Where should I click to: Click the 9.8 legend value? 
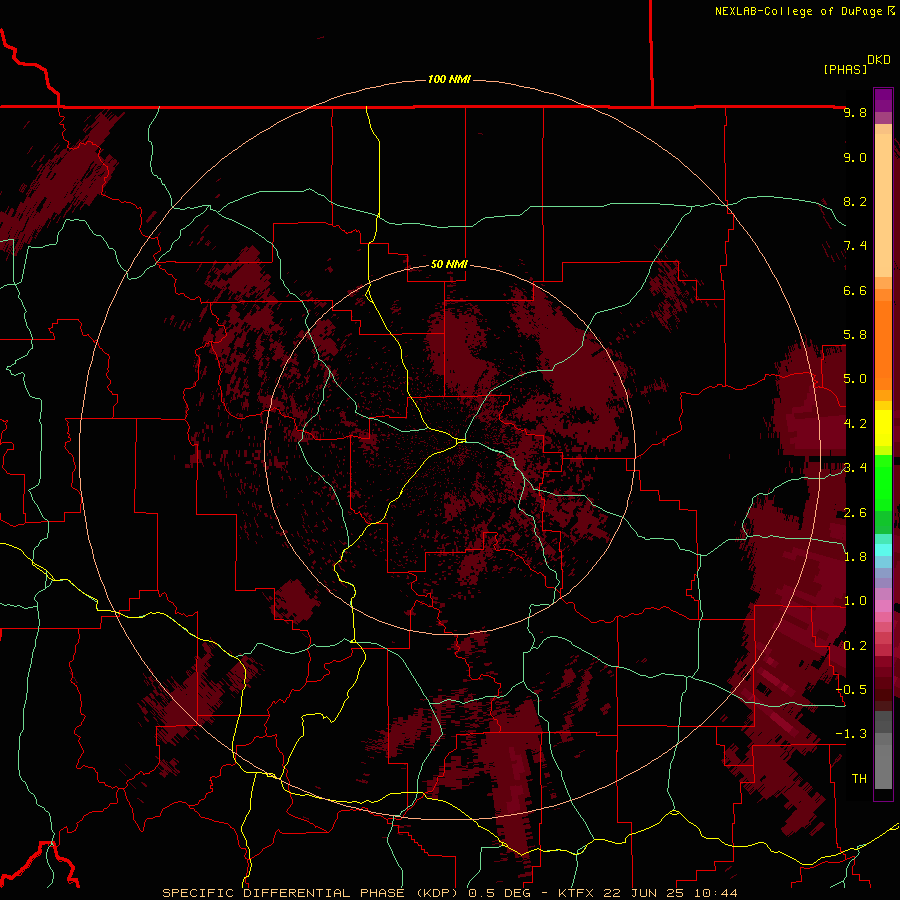pos(855,112)
